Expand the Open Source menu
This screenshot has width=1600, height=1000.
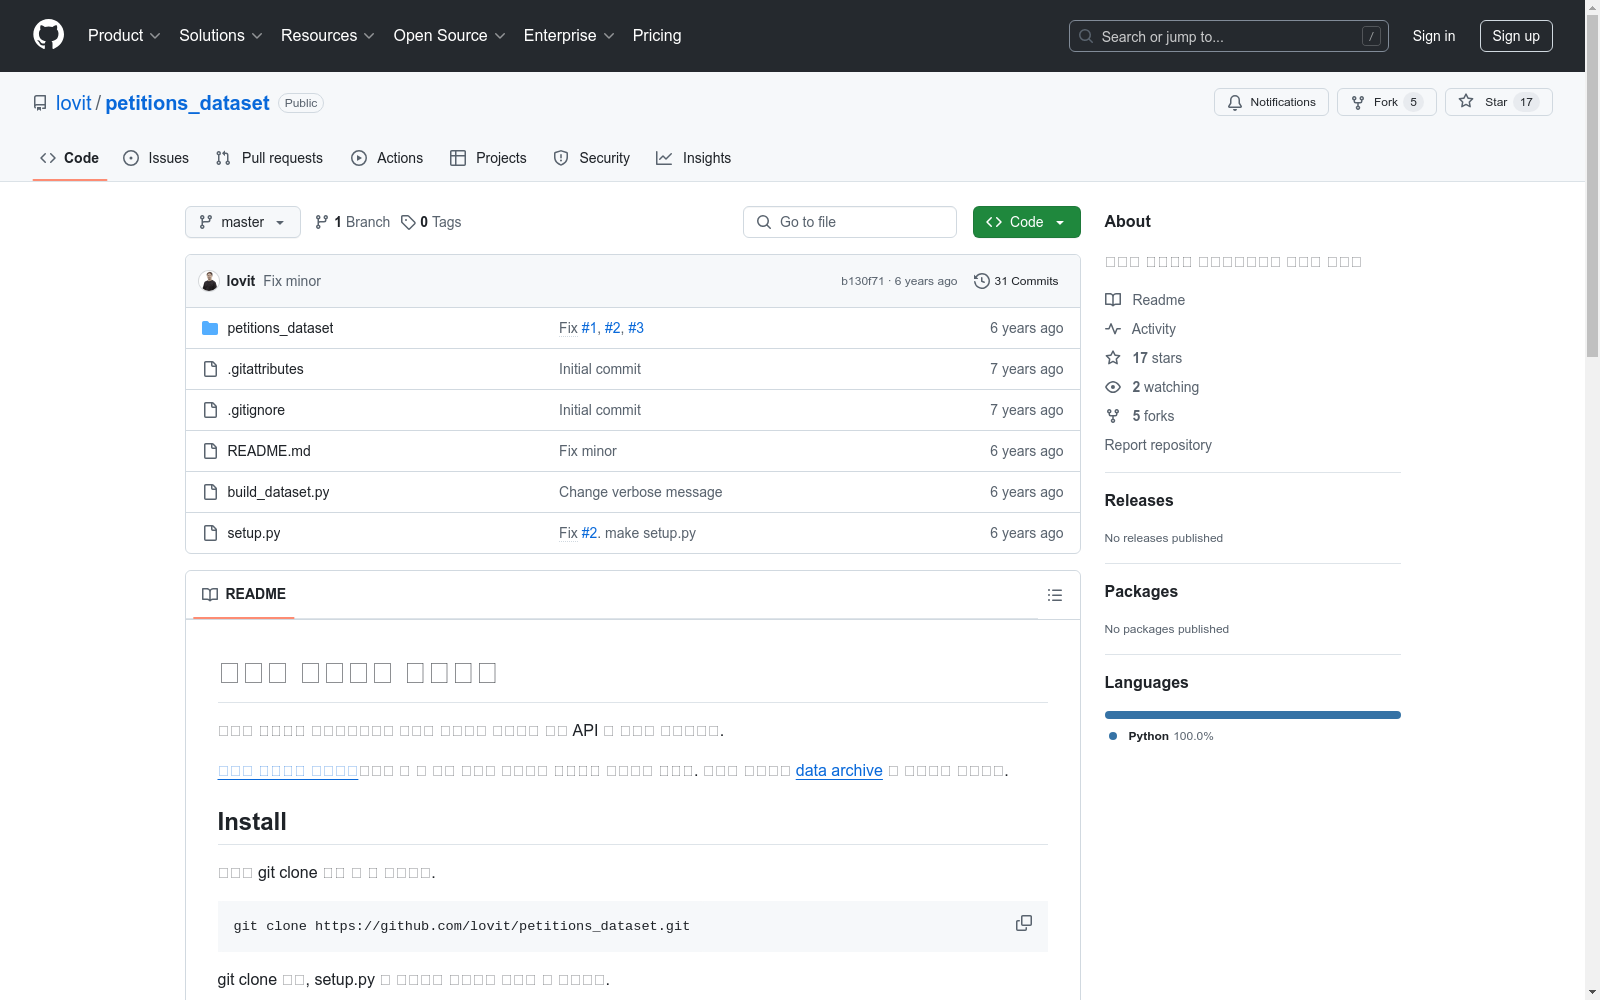pos(449,35)
